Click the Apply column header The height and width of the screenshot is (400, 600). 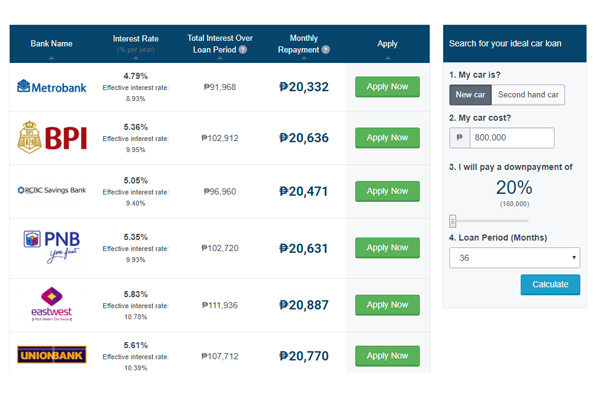pos(387,44)
